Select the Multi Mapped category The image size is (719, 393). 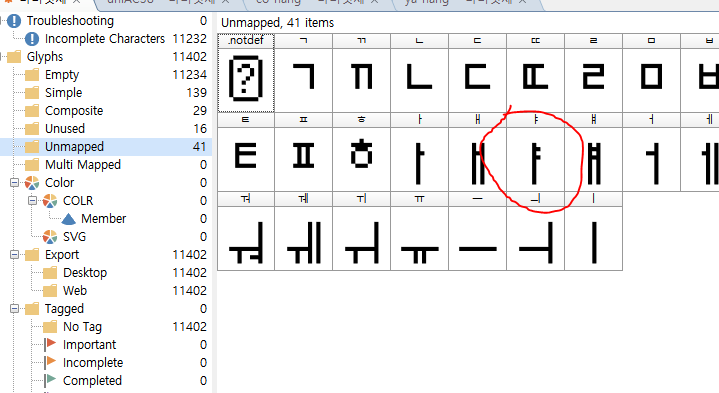pos(106,165)
